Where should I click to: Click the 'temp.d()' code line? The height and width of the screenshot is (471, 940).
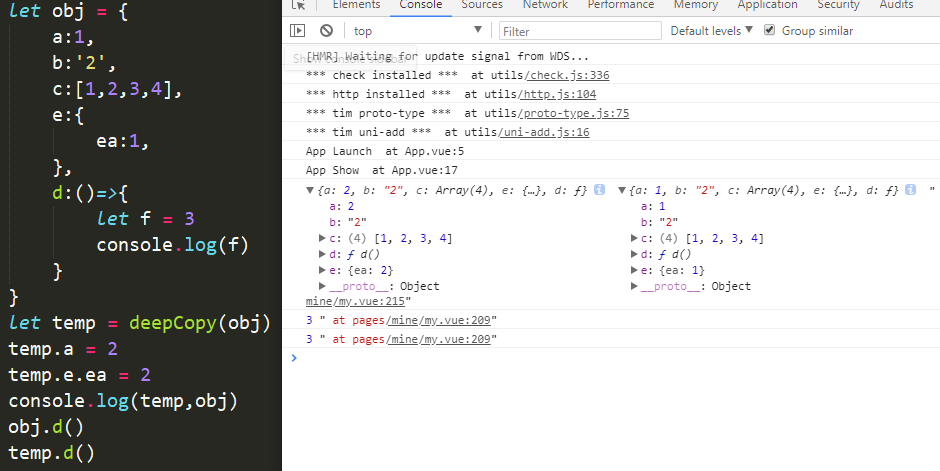tap(52, 452)
